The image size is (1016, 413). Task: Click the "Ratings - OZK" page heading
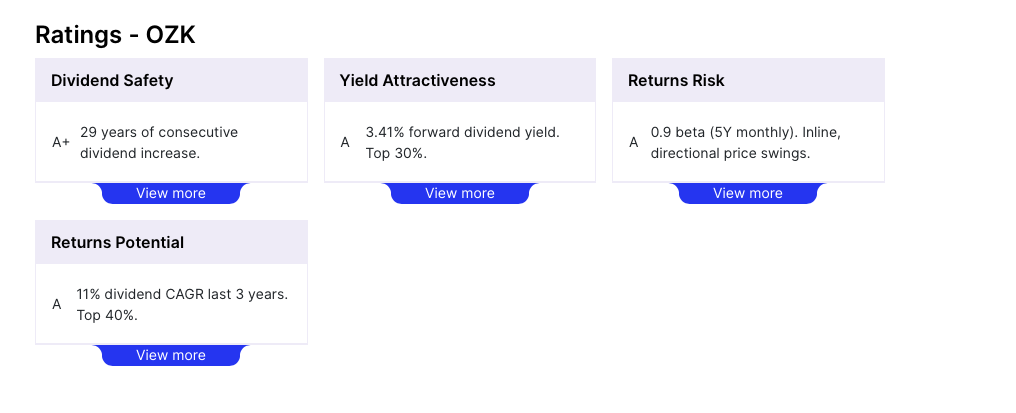point(115,35)
